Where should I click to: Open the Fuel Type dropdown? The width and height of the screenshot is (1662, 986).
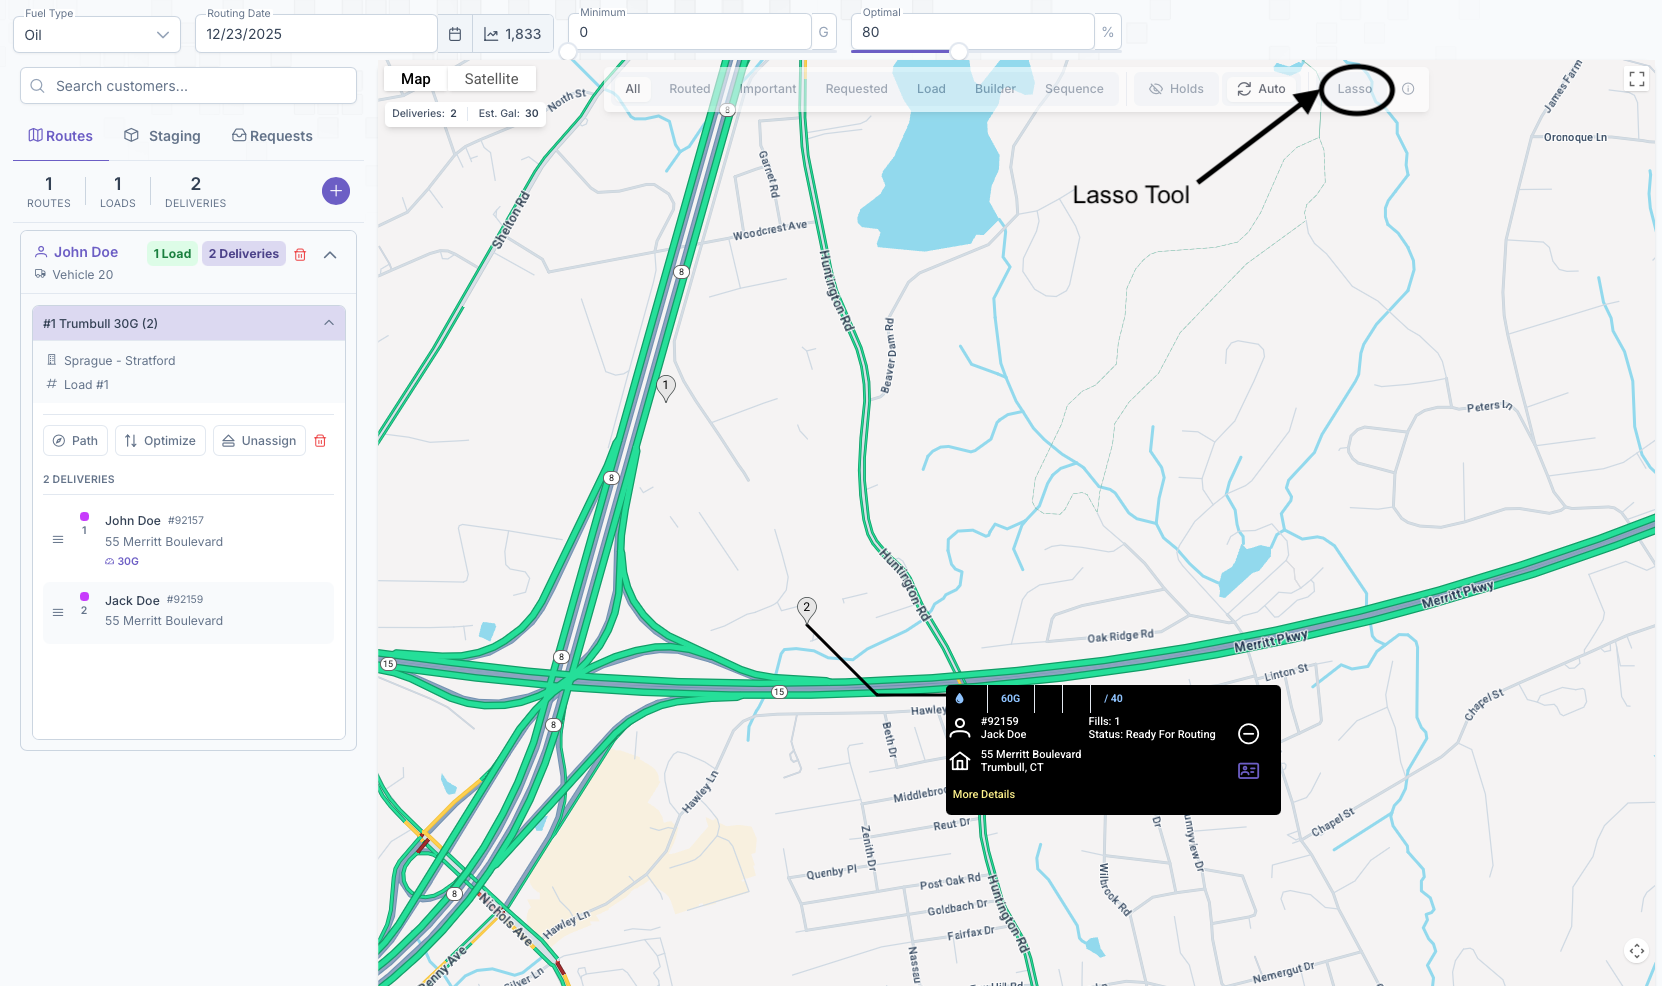pyautogui.click(x=97, y=35)
